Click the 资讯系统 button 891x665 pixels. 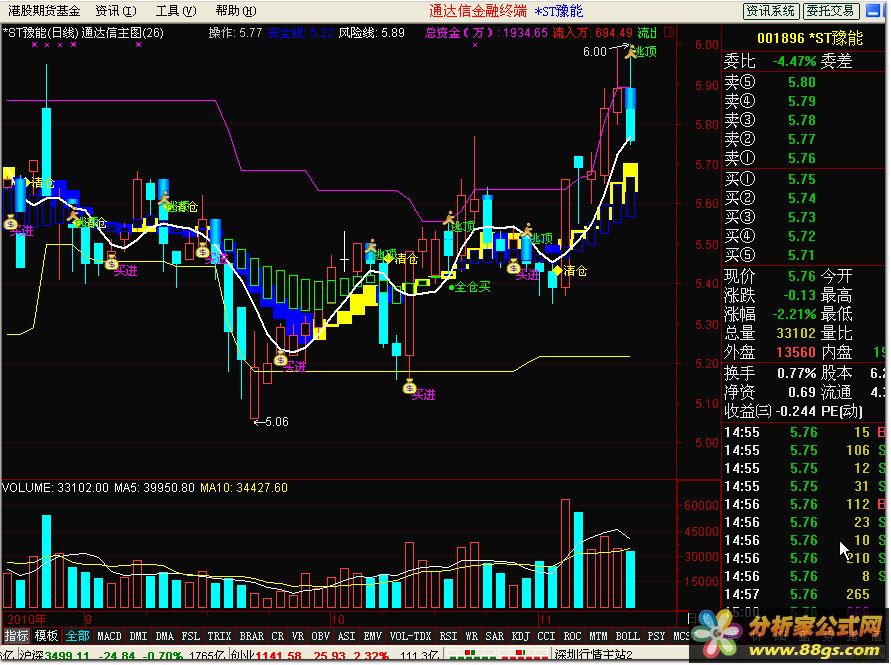coord(771,11)
